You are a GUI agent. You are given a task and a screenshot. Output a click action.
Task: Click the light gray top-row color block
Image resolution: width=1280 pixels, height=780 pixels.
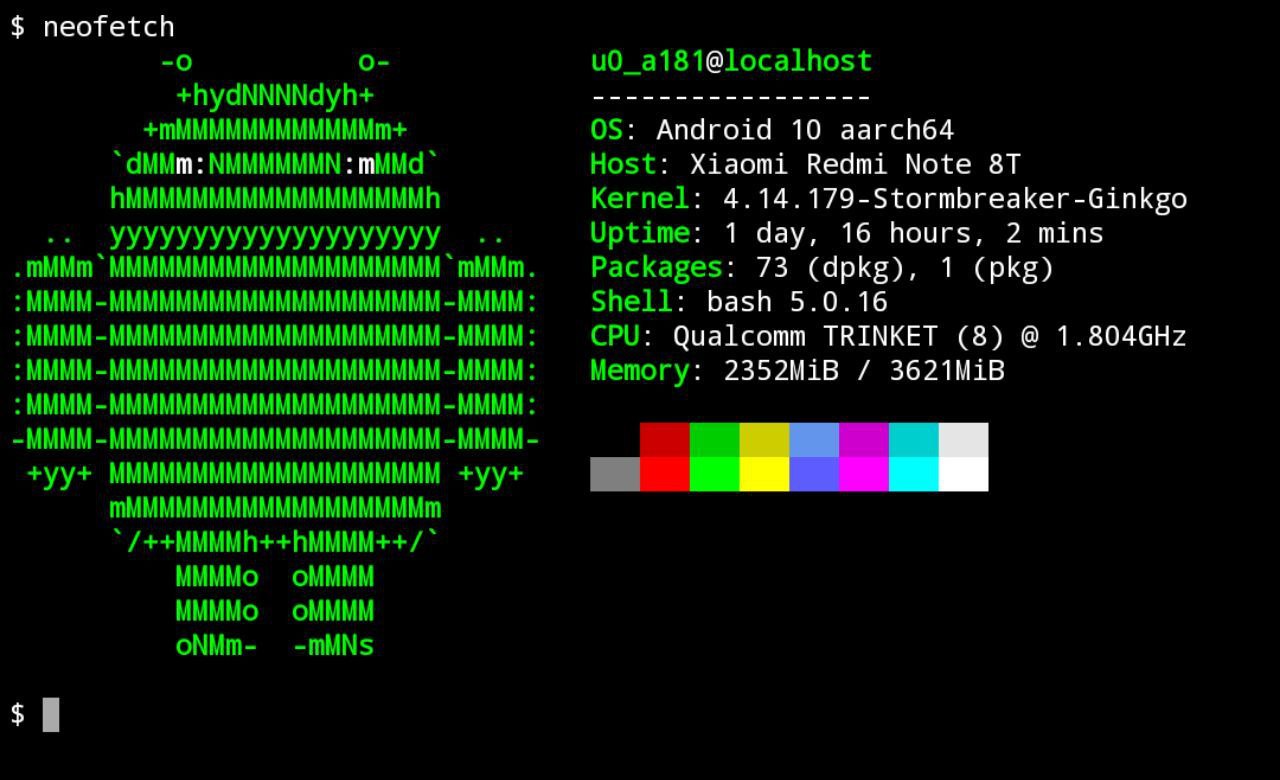pyautogui.click(x=964, y=440)
